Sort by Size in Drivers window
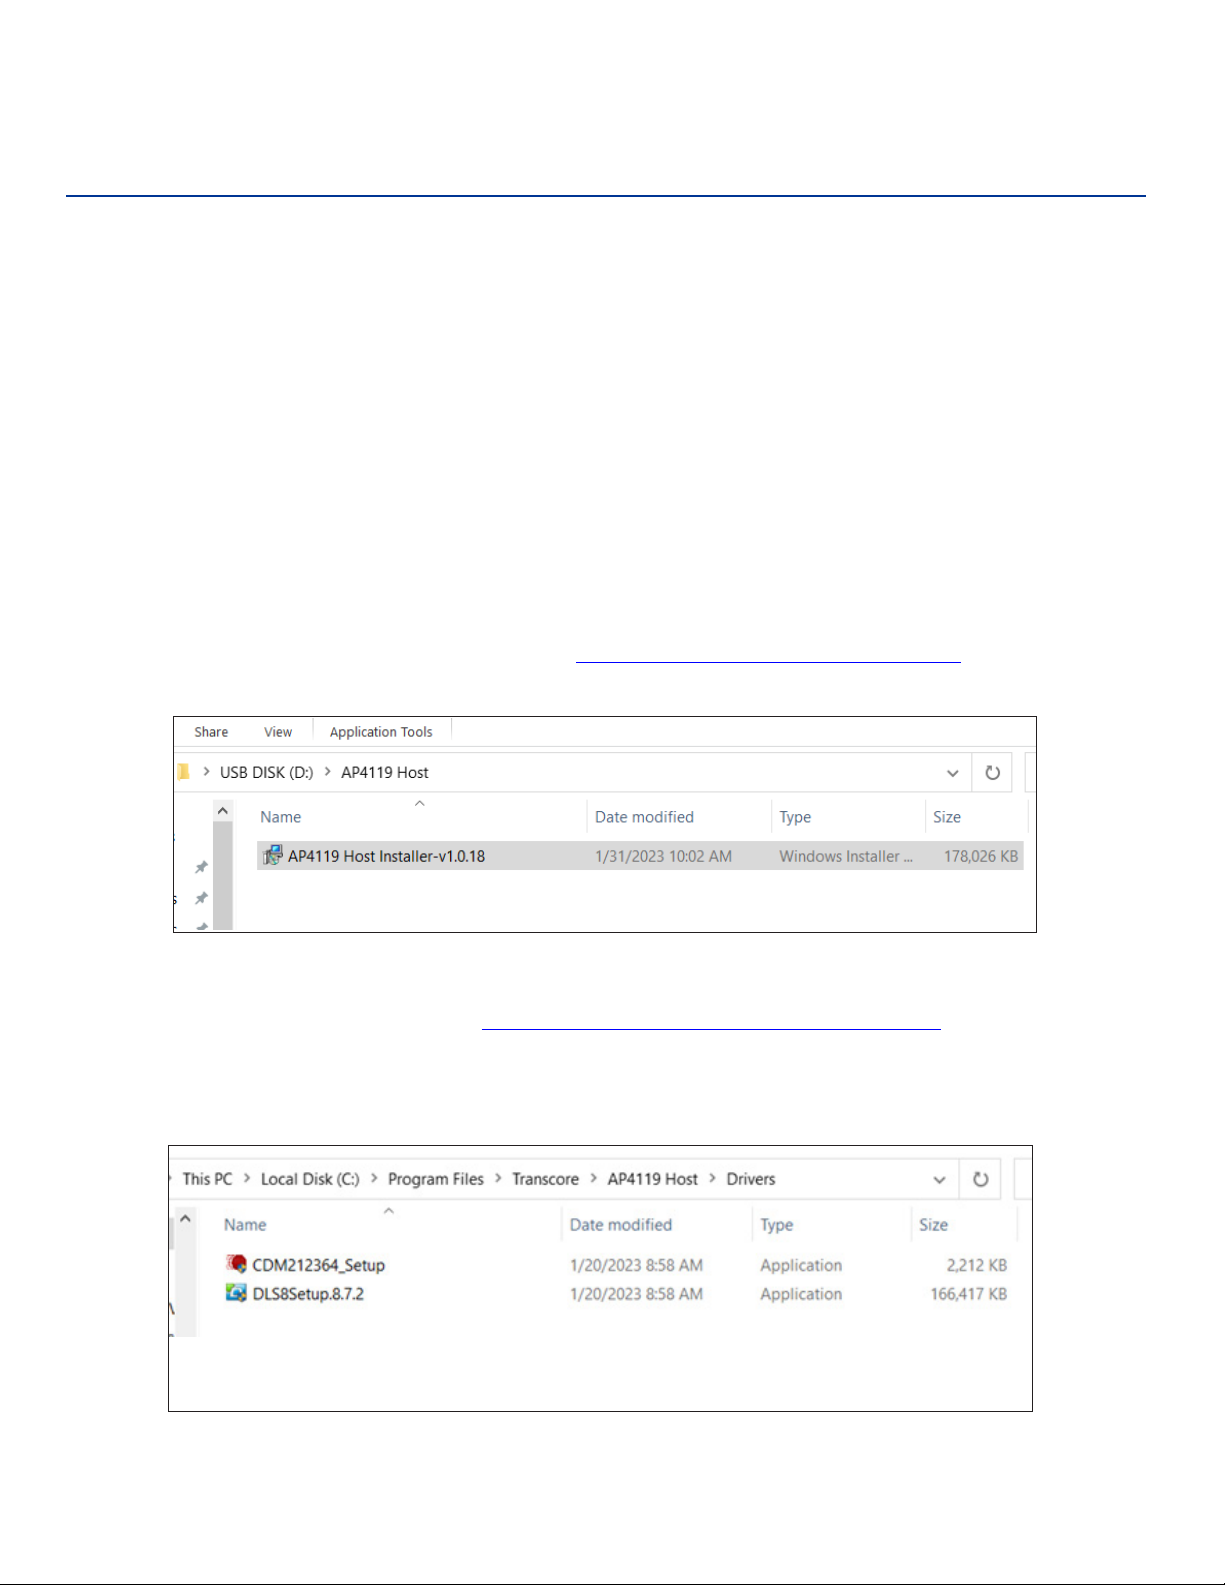 [x=933, y=1225]
